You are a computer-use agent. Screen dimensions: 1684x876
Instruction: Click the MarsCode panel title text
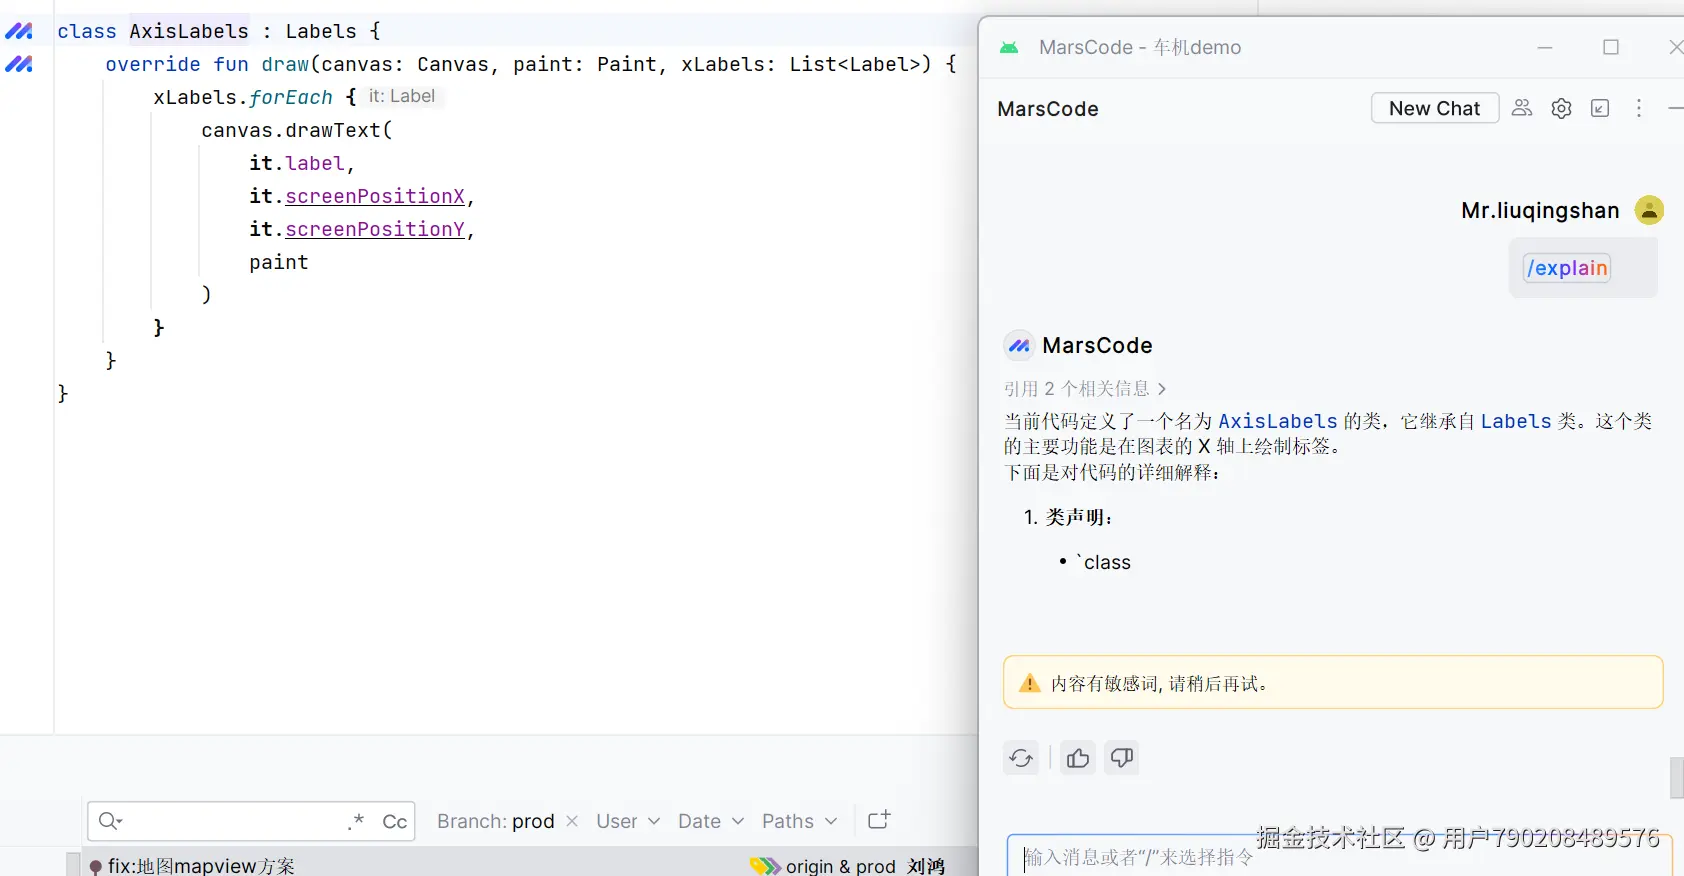1048,109
